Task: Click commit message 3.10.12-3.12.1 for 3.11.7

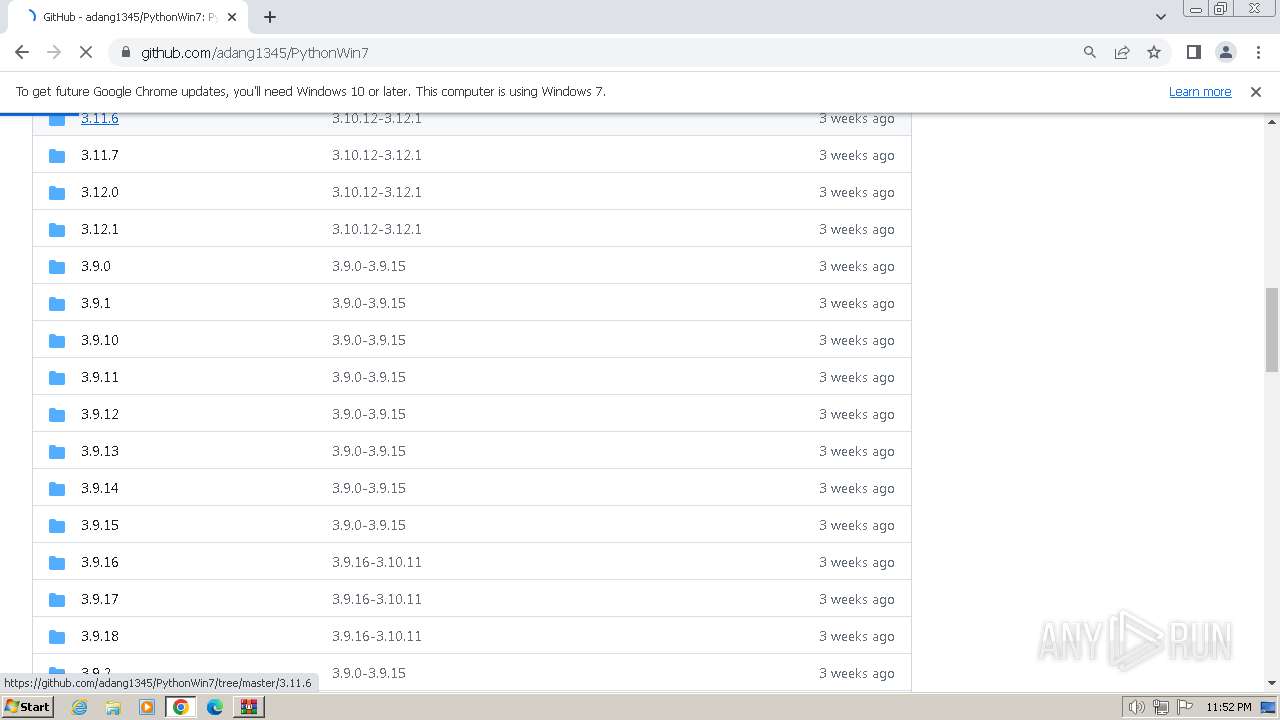Action: click(377, 155)
